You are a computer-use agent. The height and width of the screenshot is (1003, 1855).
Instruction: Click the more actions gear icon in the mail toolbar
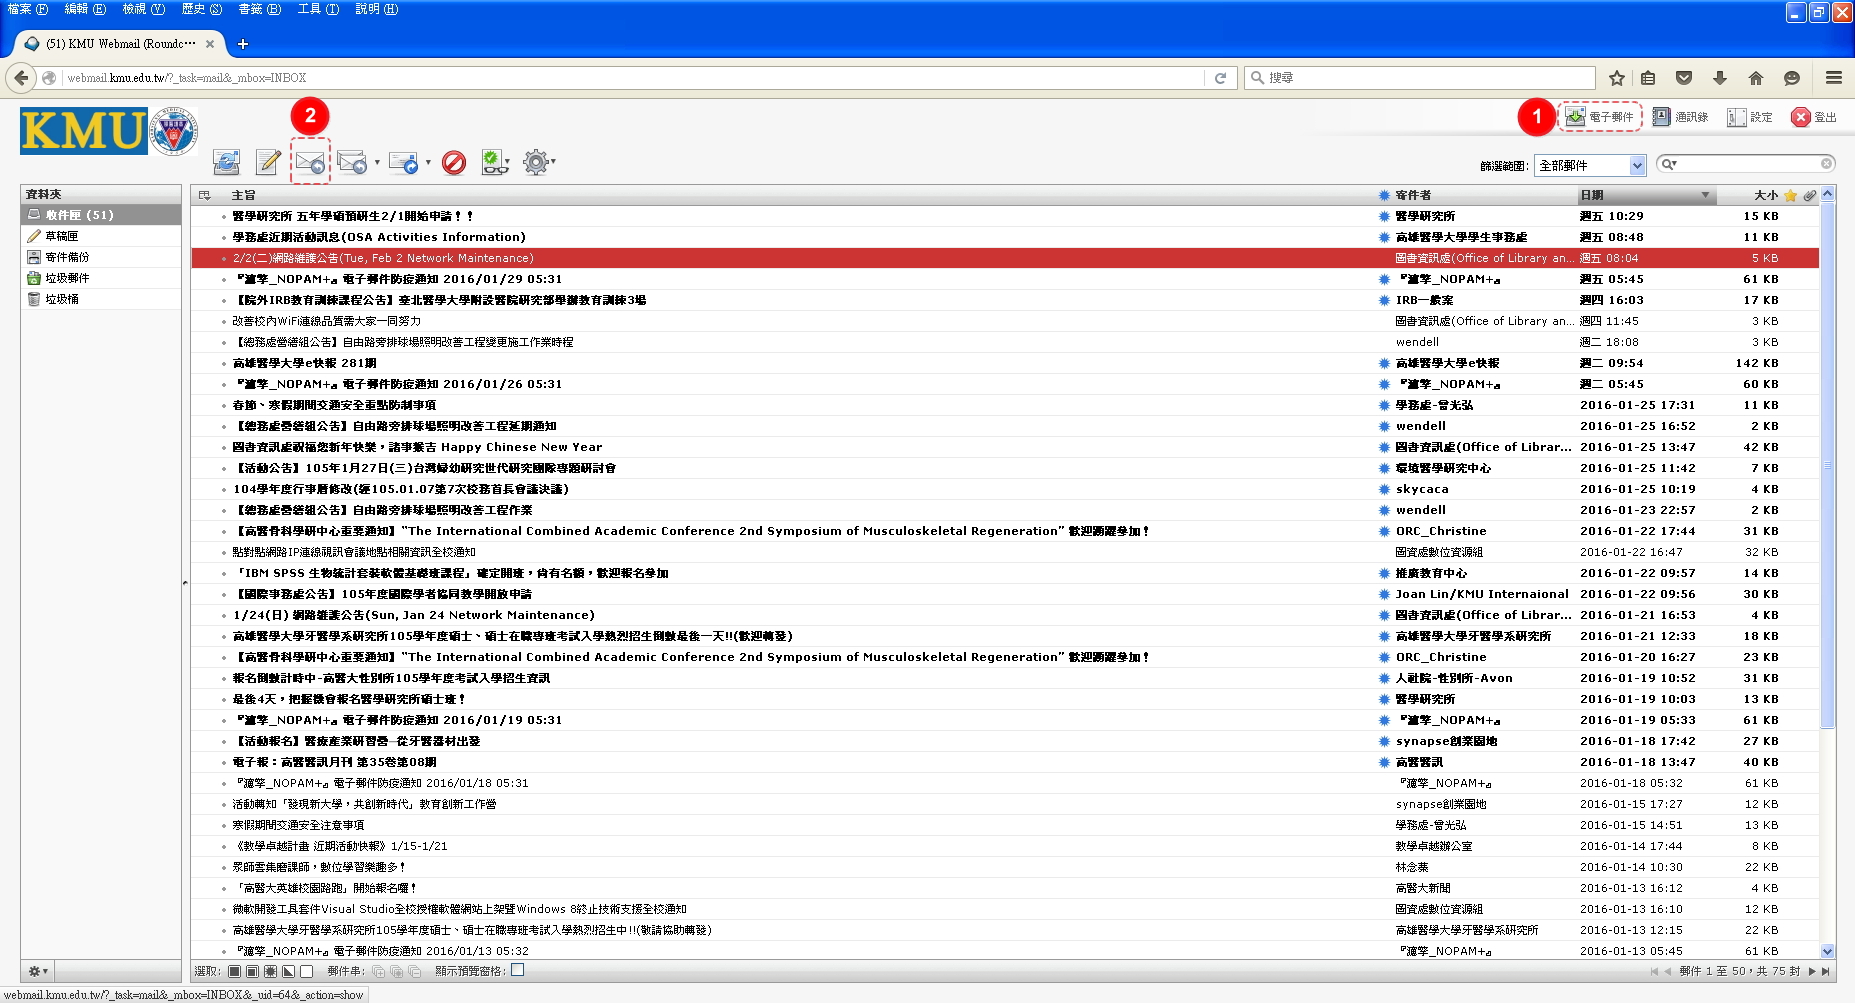click(x=536, y=162)
